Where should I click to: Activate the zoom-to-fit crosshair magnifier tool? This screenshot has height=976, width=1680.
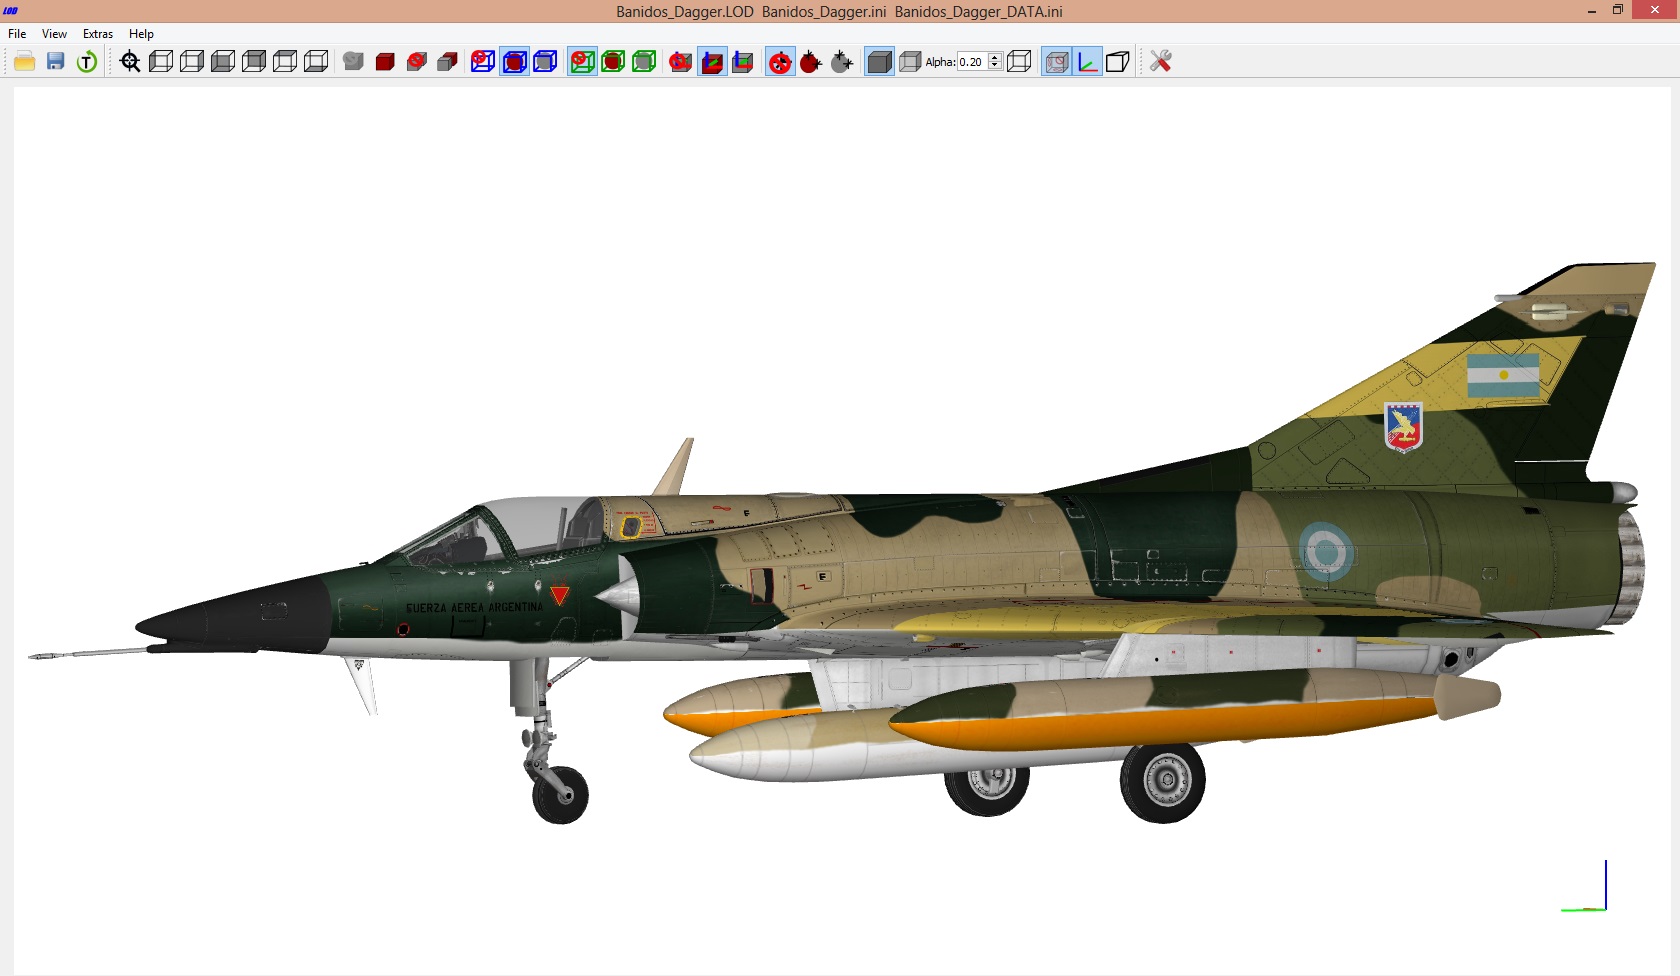130,61
